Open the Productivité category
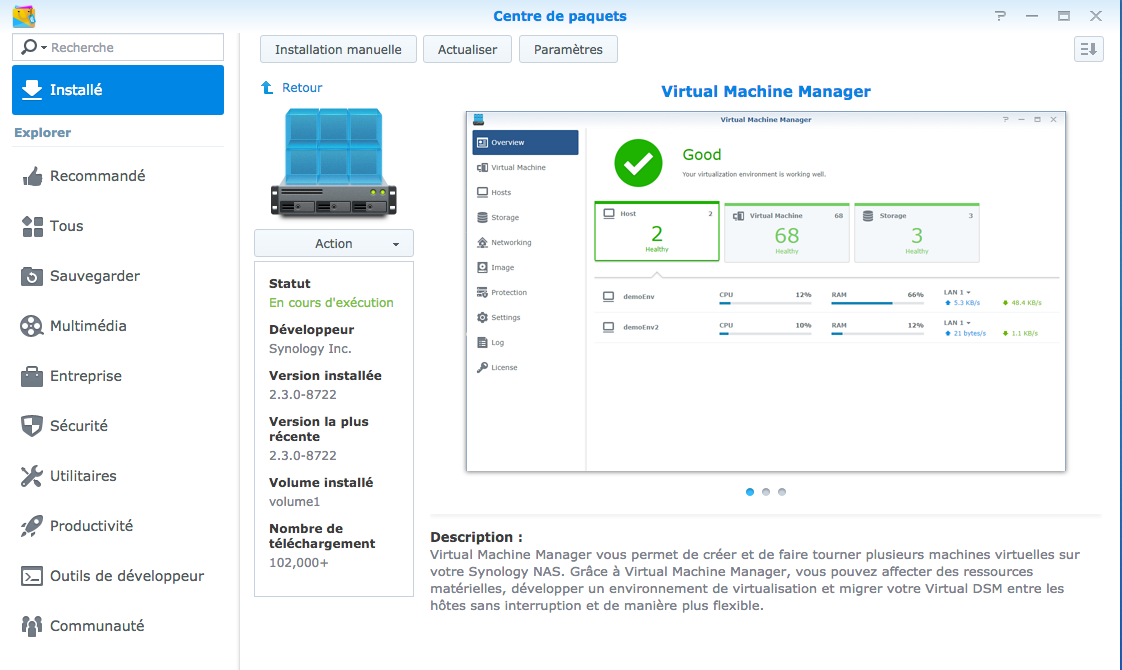The height and width of the screenshot is (670, 1122). pos(118,526)
